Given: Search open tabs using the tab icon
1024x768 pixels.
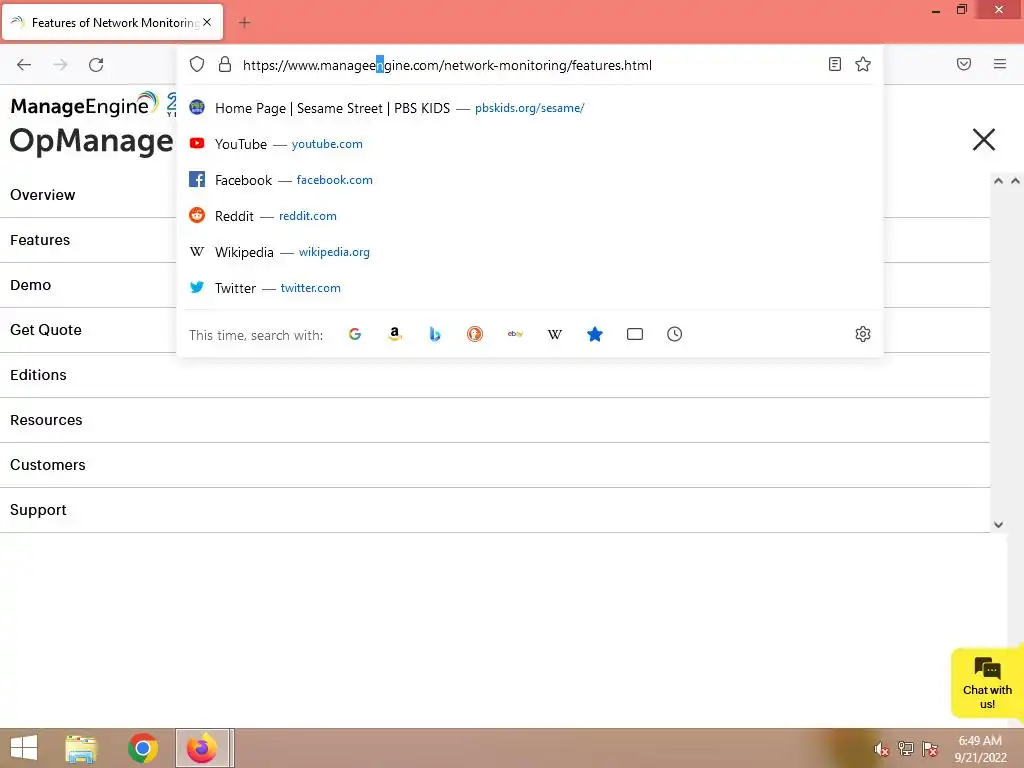Looking at the screenshot, I should click(635, 334).
